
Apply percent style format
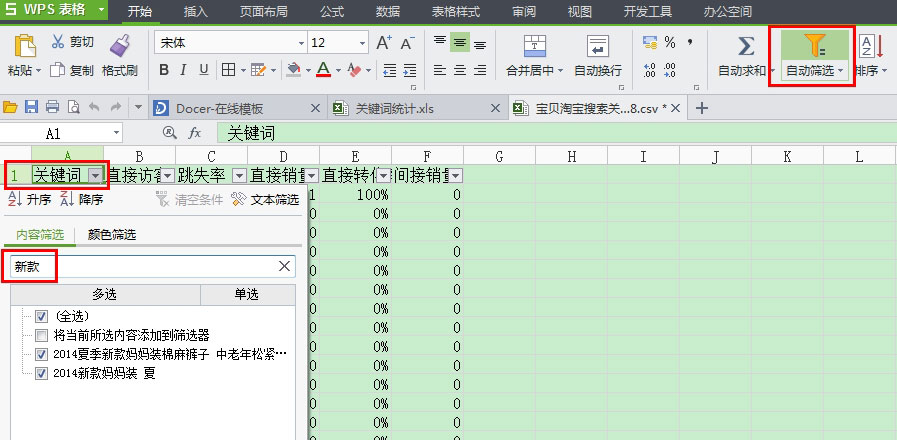[670, 42]
